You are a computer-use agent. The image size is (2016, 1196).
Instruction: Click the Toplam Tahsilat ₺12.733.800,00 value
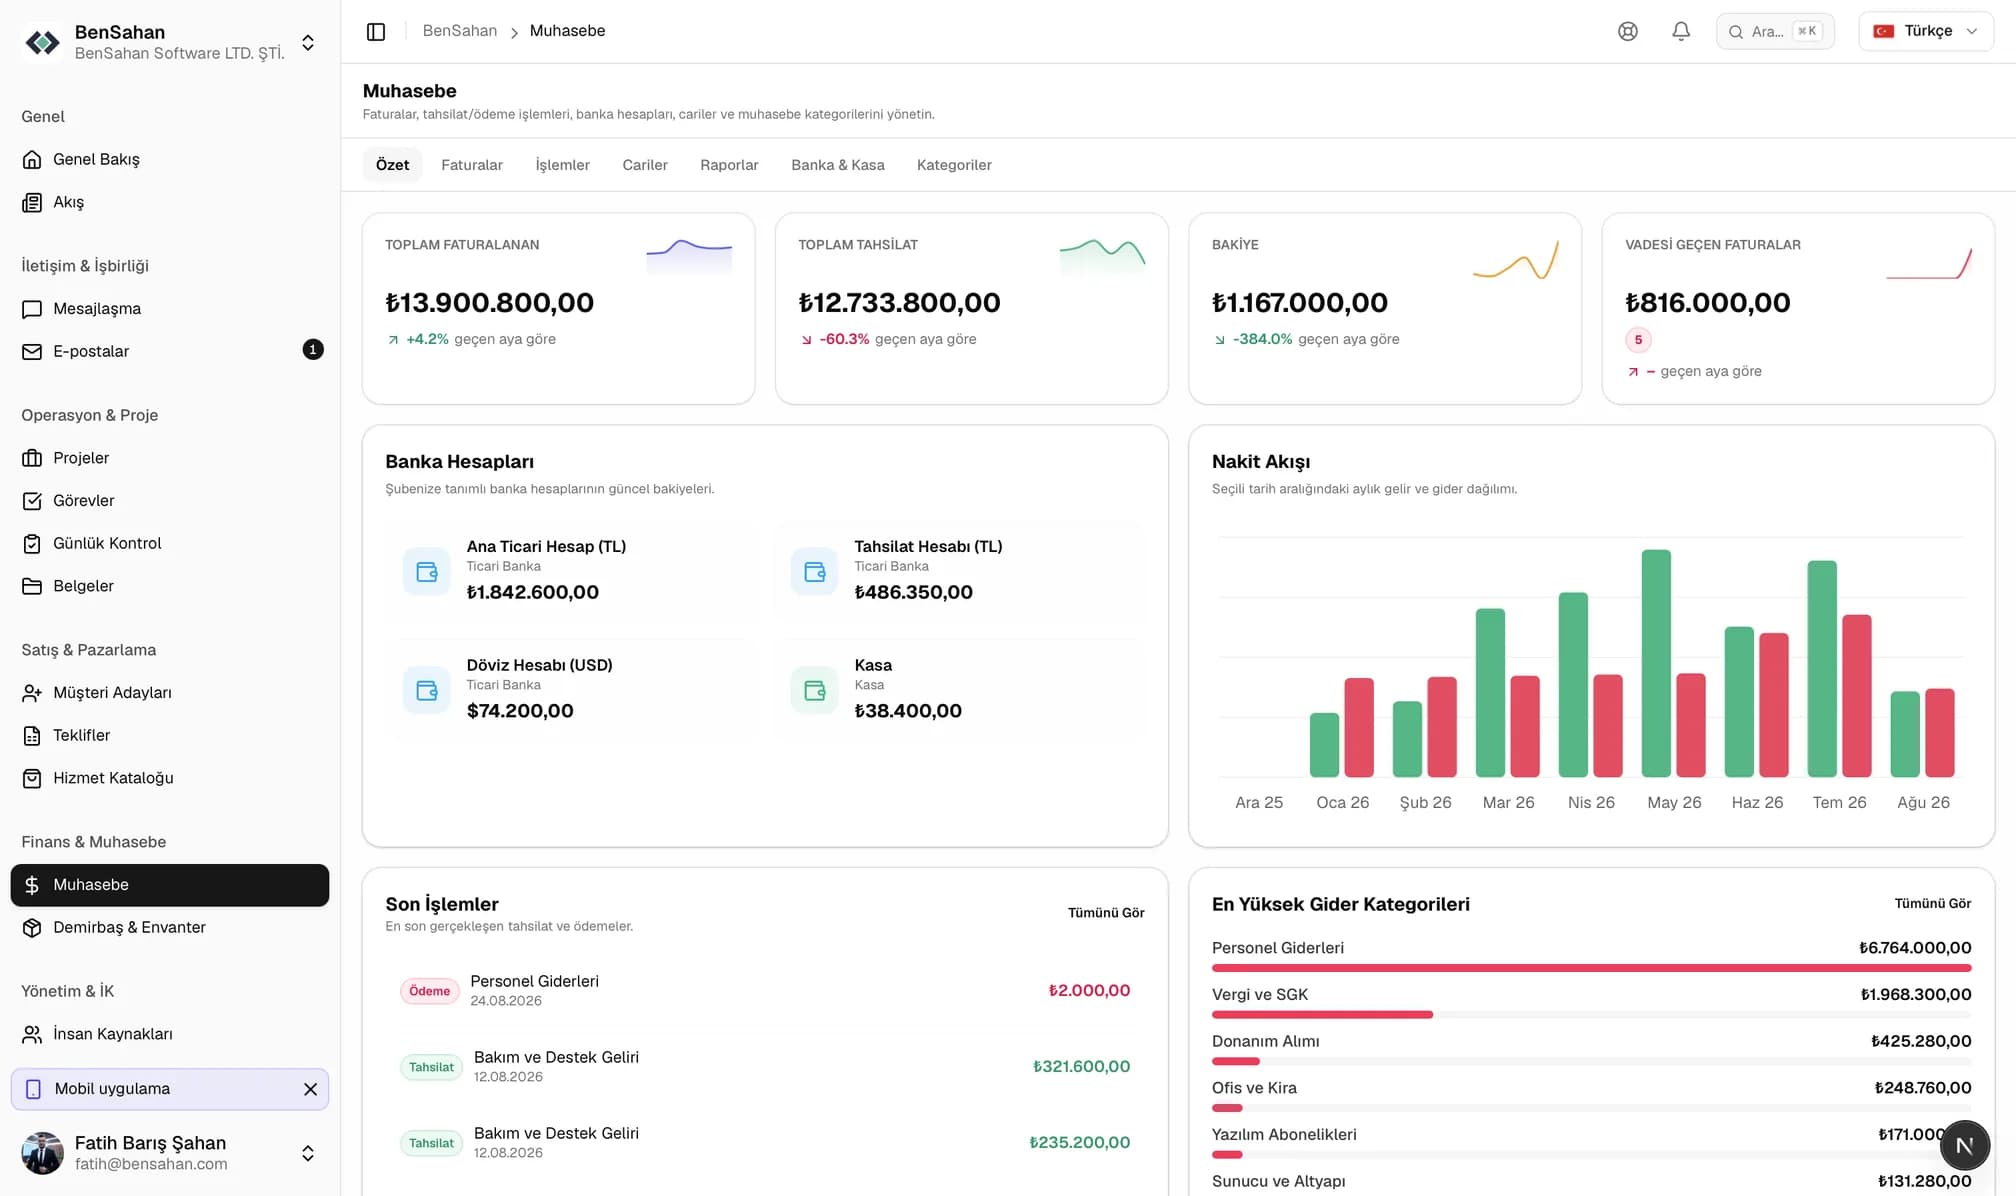(899, 303)
